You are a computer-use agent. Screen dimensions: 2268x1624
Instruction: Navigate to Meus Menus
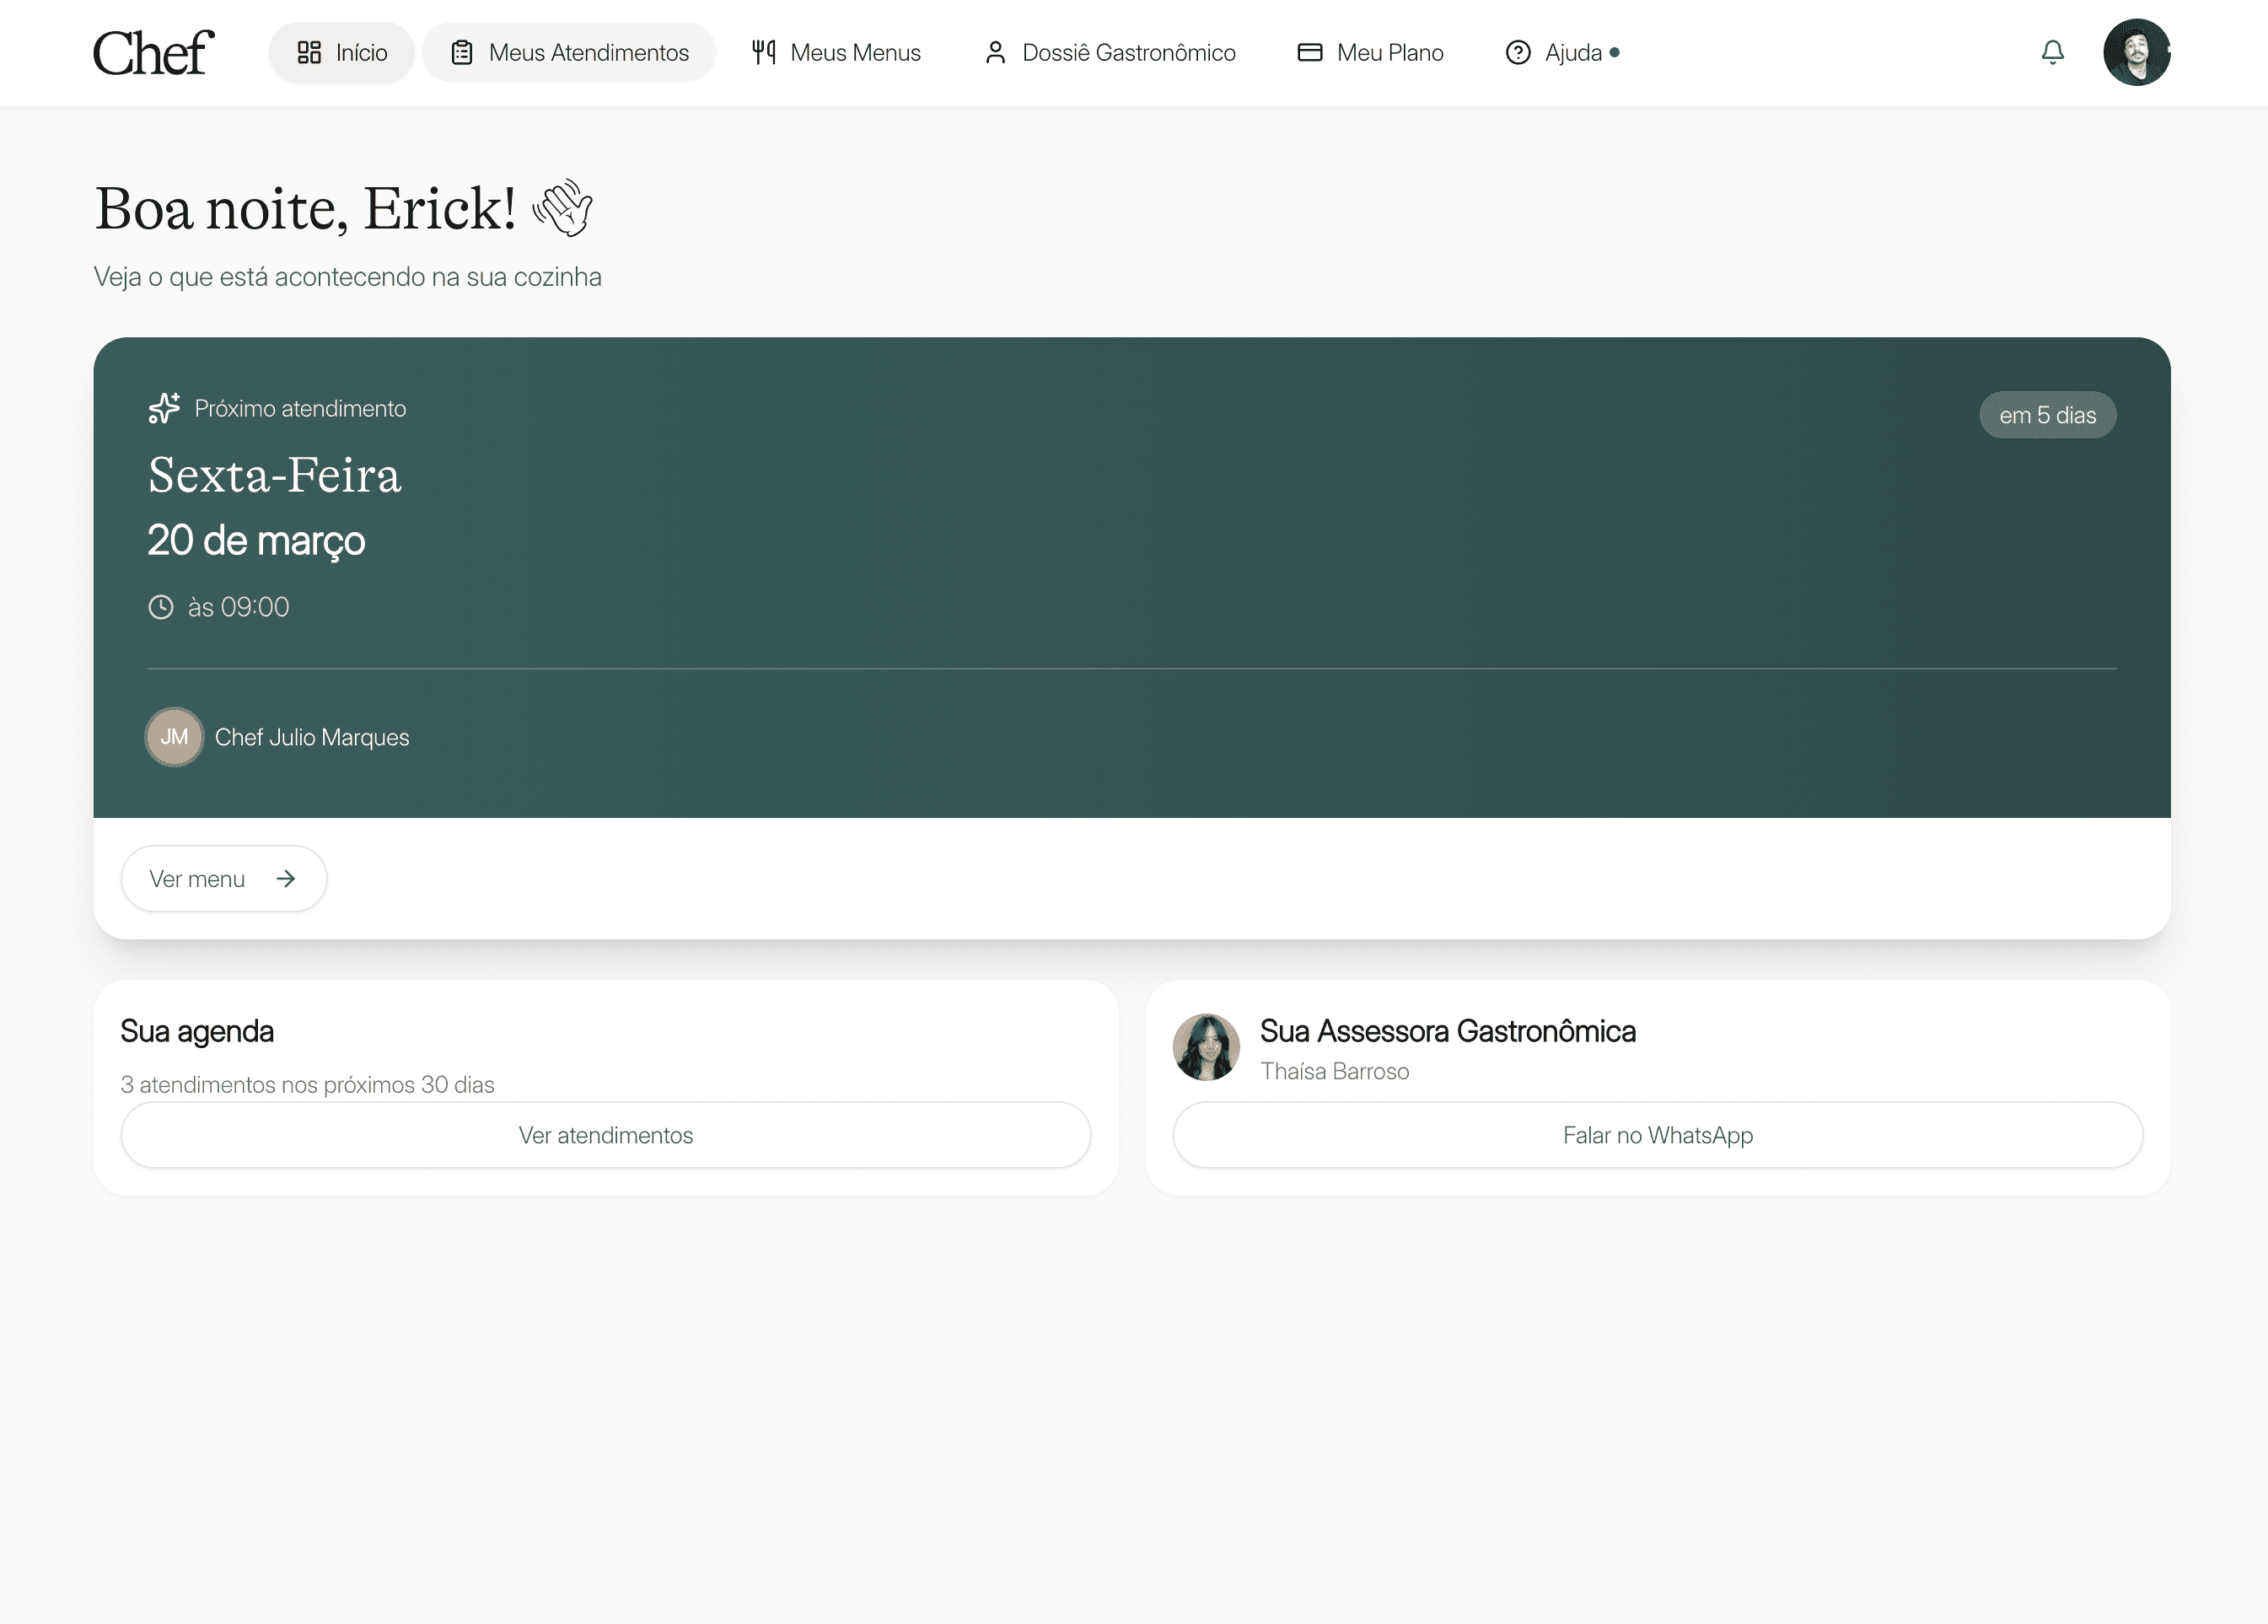point(855,53)
